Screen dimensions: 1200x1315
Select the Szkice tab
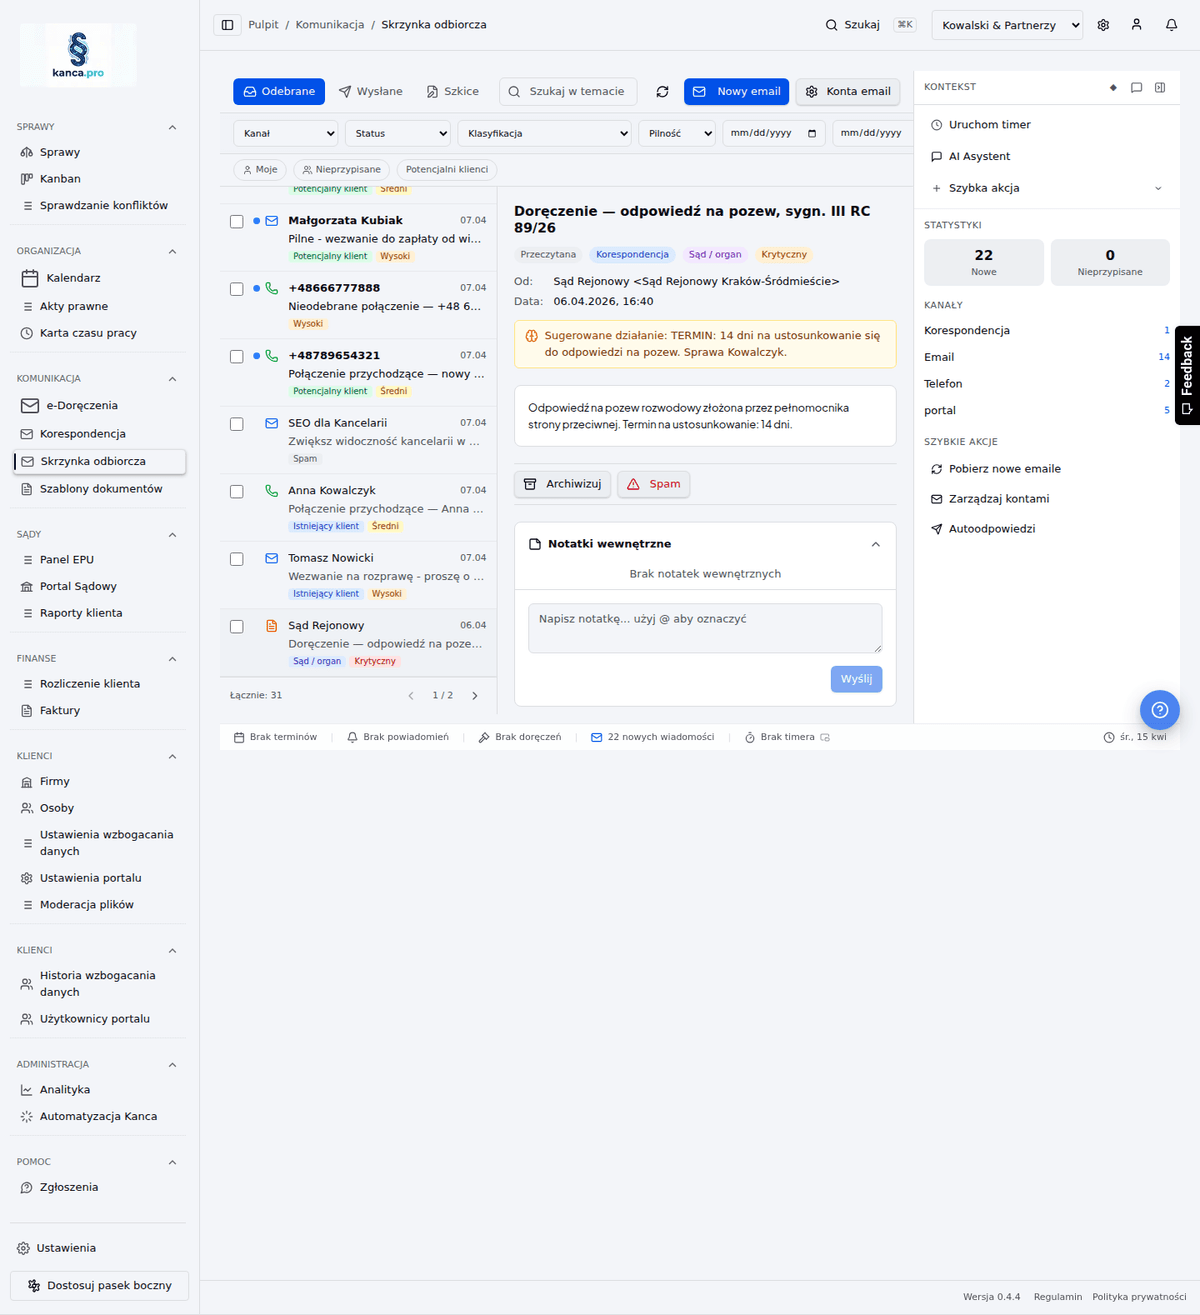tap(452, 91)
